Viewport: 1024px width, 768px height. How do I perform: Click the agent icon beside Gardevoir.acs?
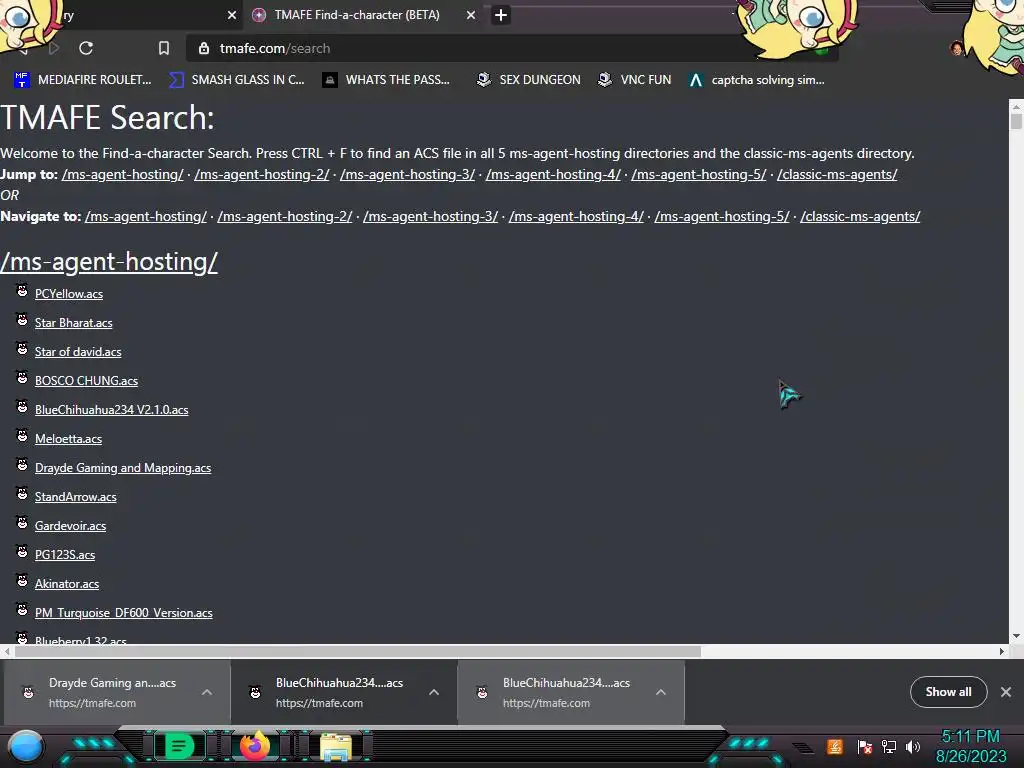tap(22, 522)
